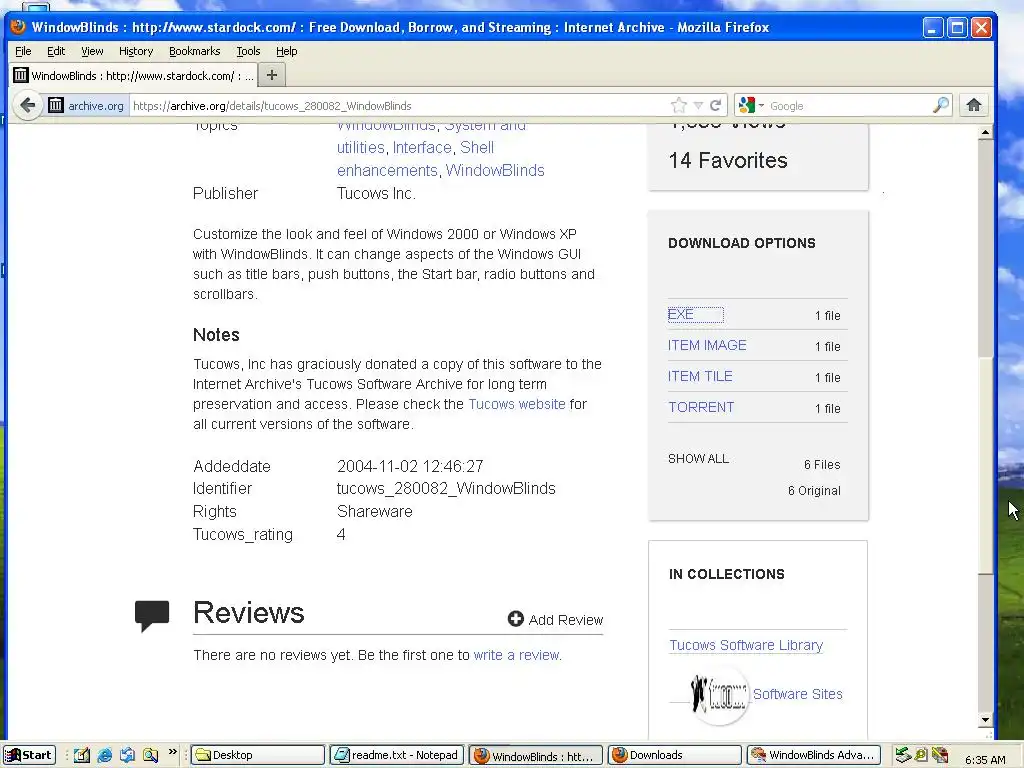Image resolution: width=1024 pixels, height=768 pixels.
Task: Click the page scrollbar up arrow
Action: [985, 133]
